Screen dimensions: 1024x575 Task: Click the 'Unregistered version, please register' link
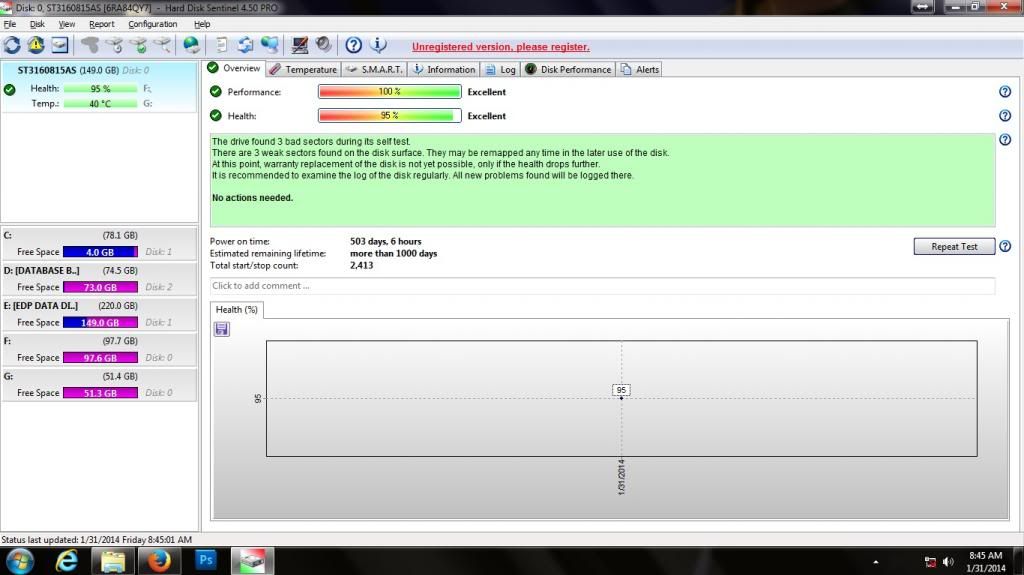[500, 47]
